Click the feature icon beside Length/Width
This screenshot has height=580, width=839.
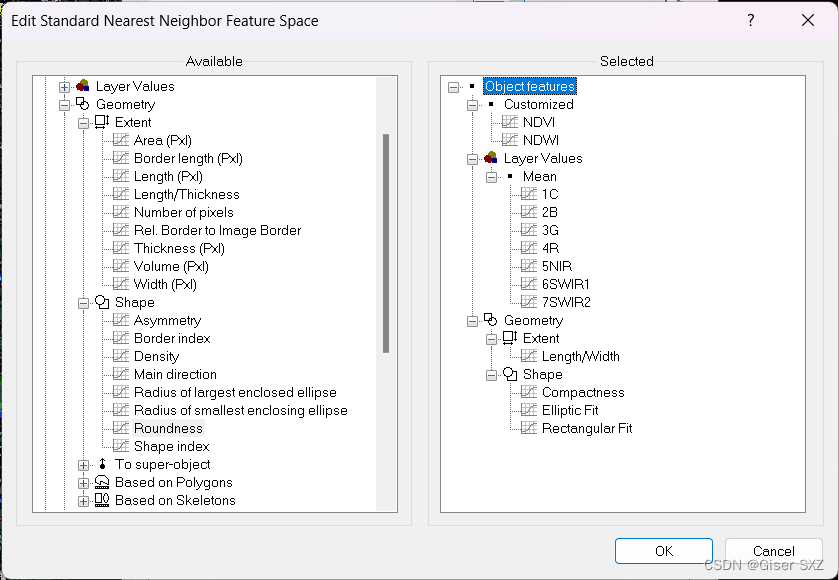click(529, 356)
